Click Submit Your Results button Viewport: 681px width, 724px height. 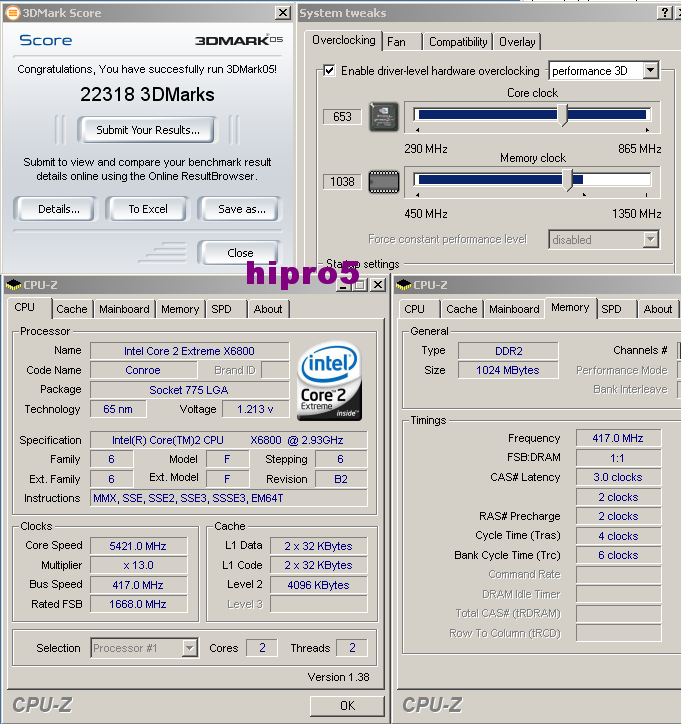click(x=148, y=130)
